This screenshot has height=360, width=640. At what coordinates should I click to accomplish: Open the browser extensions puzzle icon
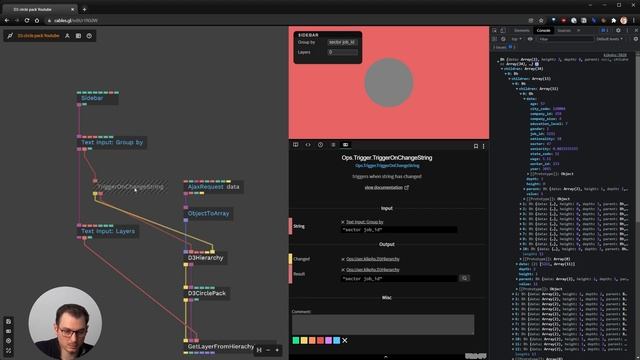click(613, 20)
